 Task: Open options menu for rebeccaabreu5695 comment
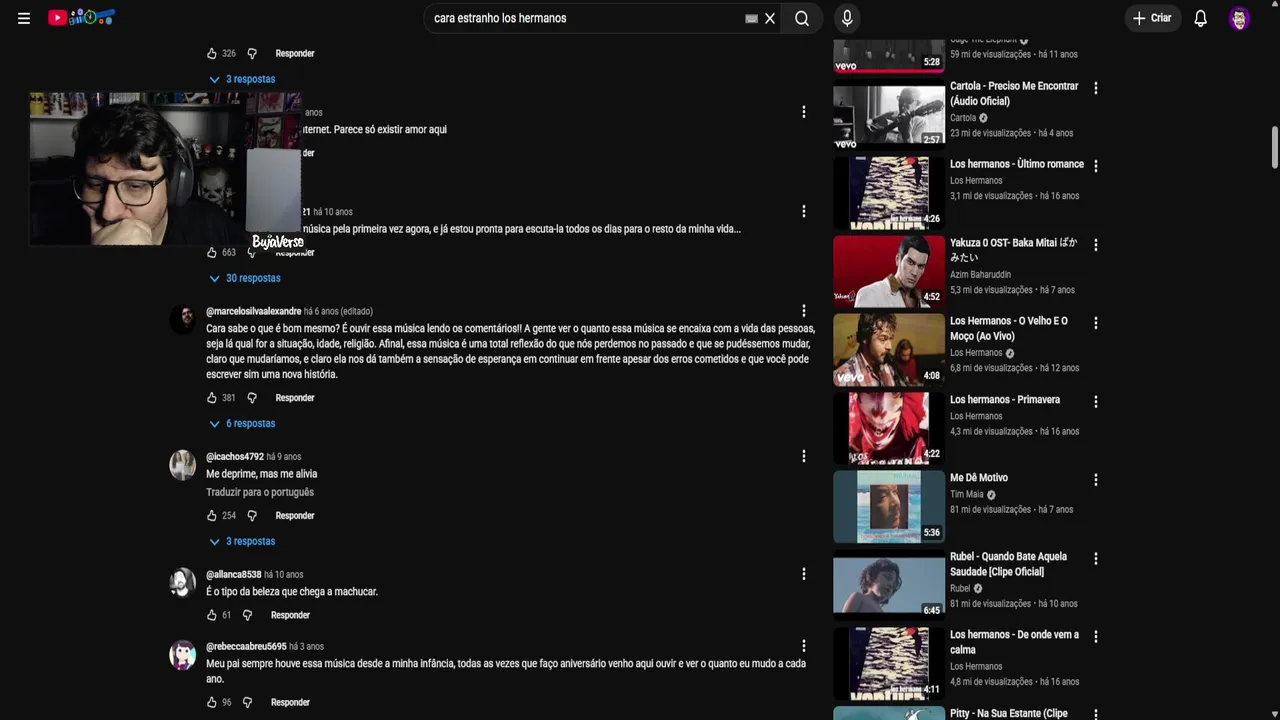803,646
